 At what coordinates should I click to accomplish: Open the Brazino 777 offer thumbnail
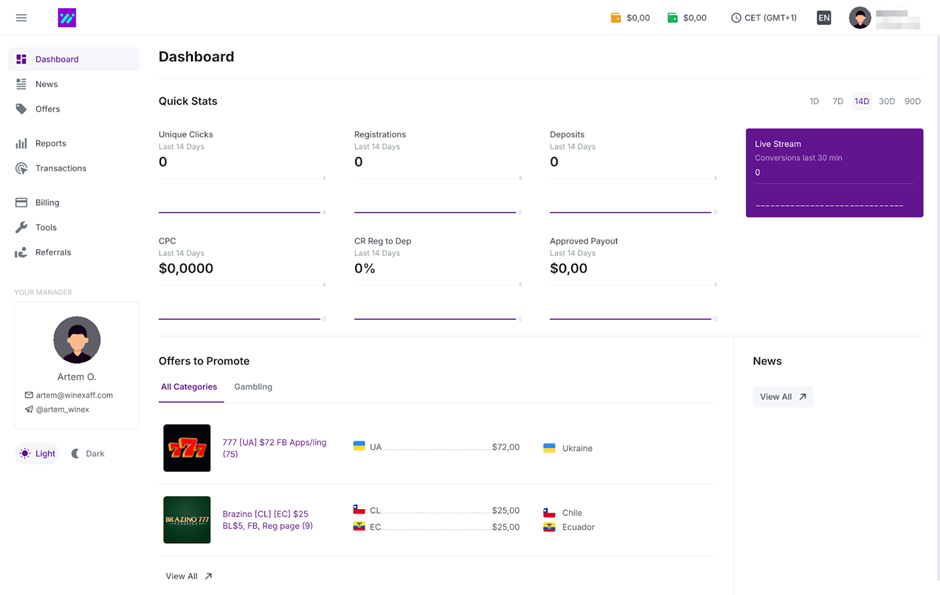pyautogui.click(x=187, y=520)
